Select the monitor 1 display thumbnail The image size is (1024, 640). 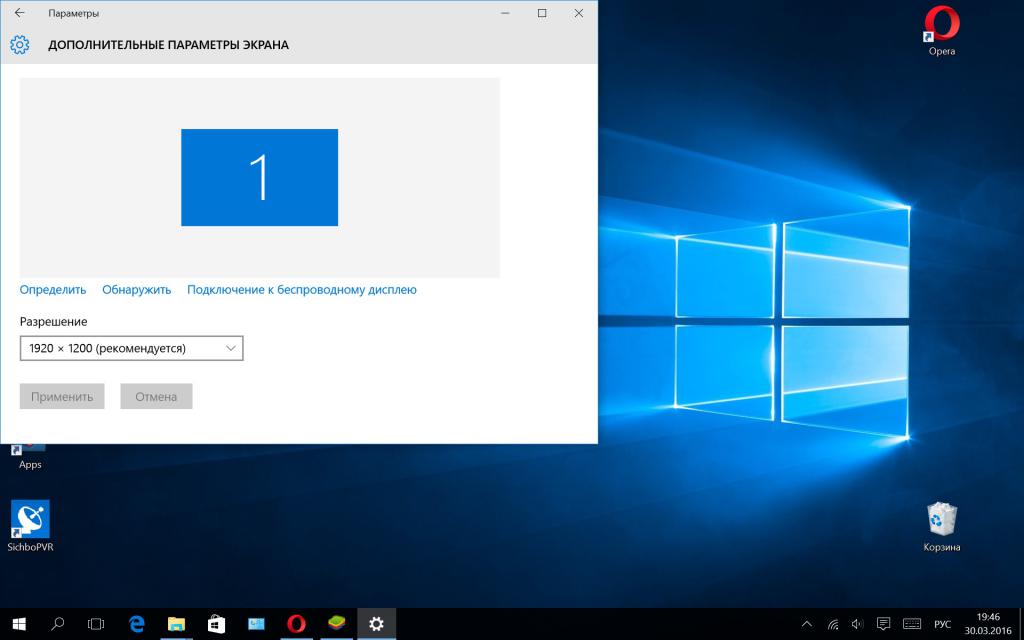(259, 177)
